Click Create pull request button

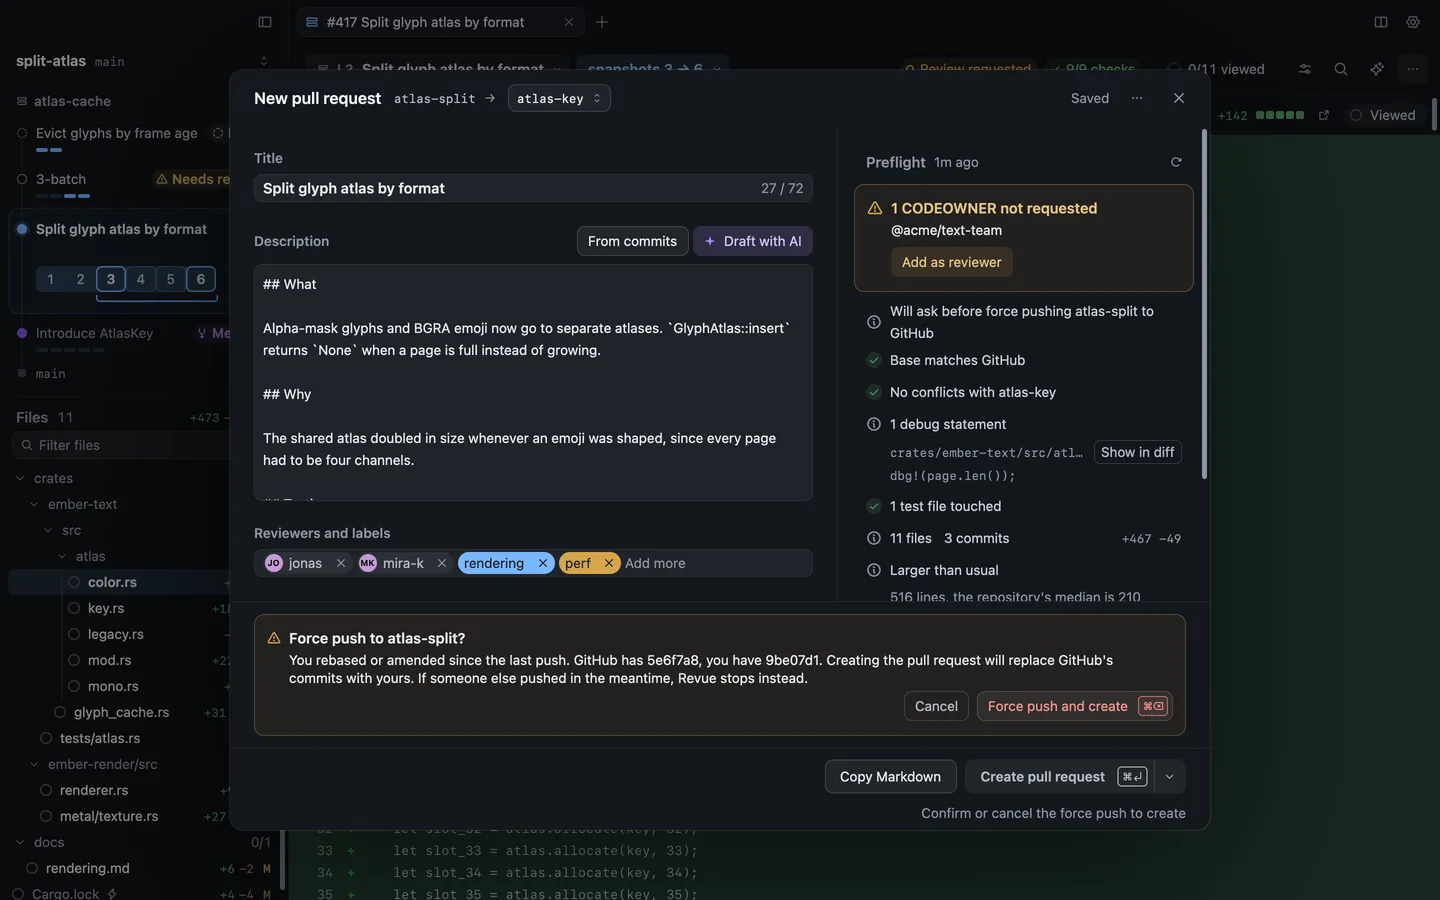pyautogui.click(x=1059, y=777)
